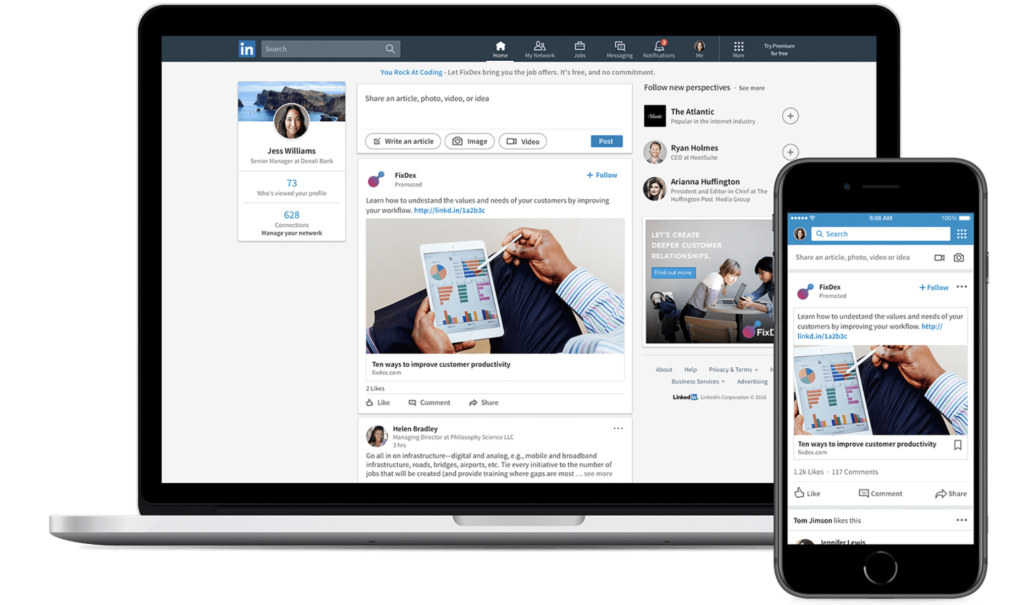
Task: Toggle the bookmark on the mobile FixDex post
Action: click(x=957, y=445)
